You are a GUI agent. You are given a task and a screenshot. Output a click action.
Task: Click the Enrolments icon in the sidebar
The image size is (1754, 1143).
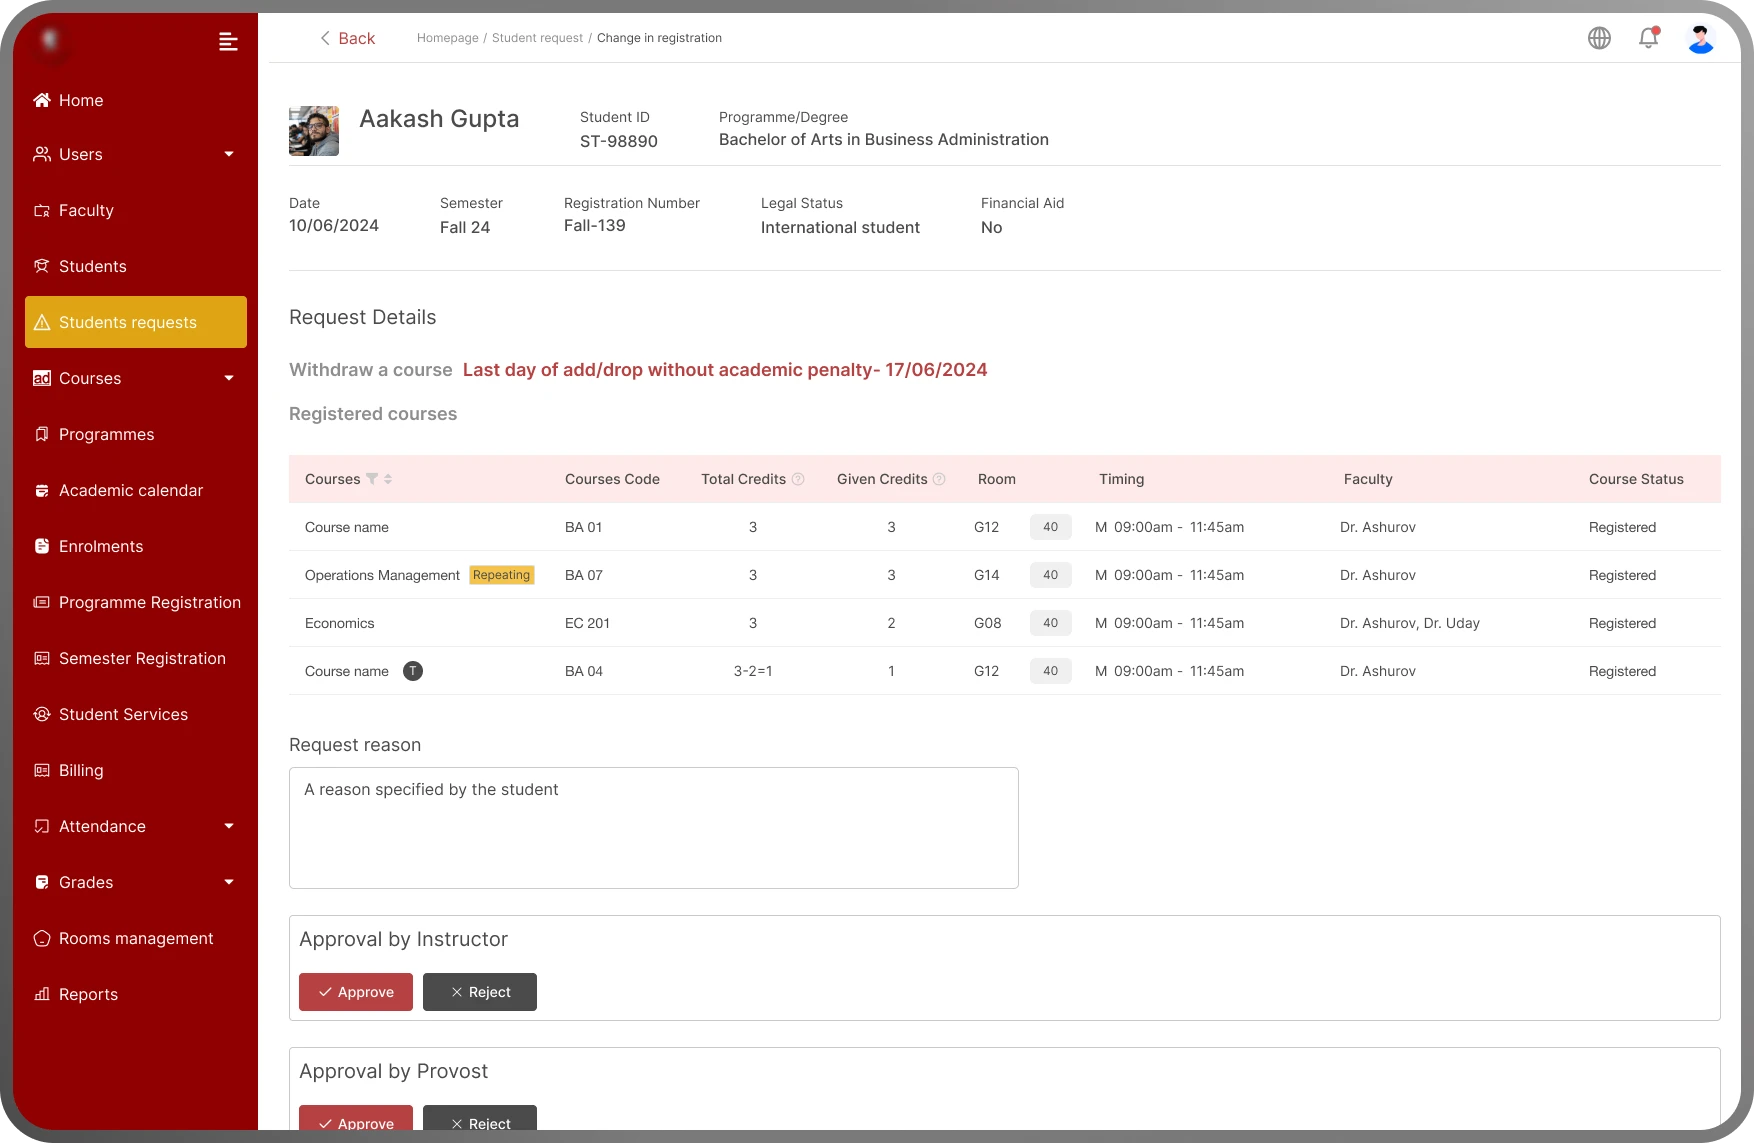click(42, 546)
